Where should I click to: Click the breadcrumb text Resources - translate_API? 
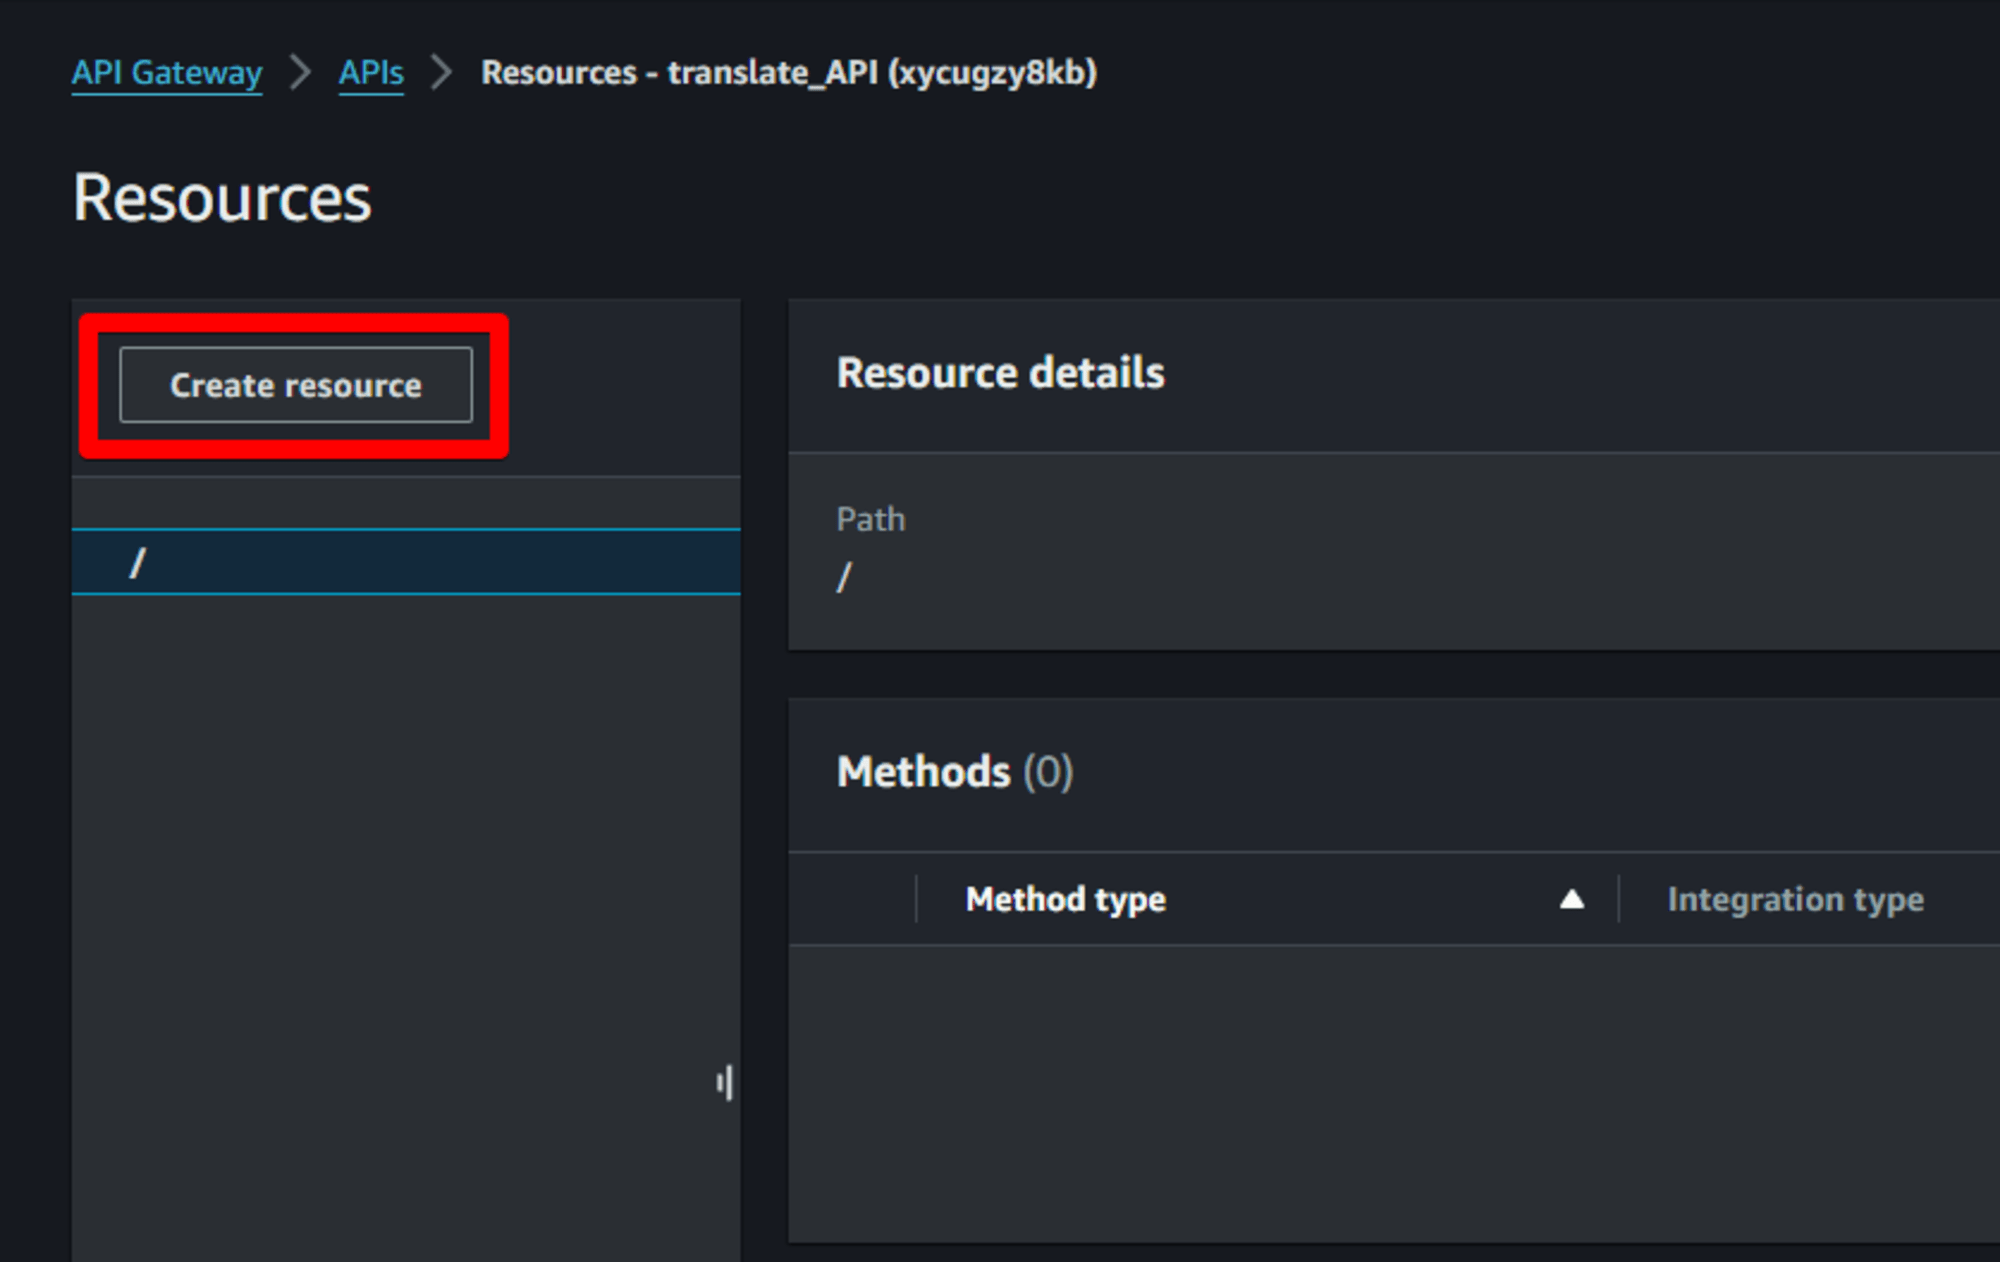[x=789, y=73]
